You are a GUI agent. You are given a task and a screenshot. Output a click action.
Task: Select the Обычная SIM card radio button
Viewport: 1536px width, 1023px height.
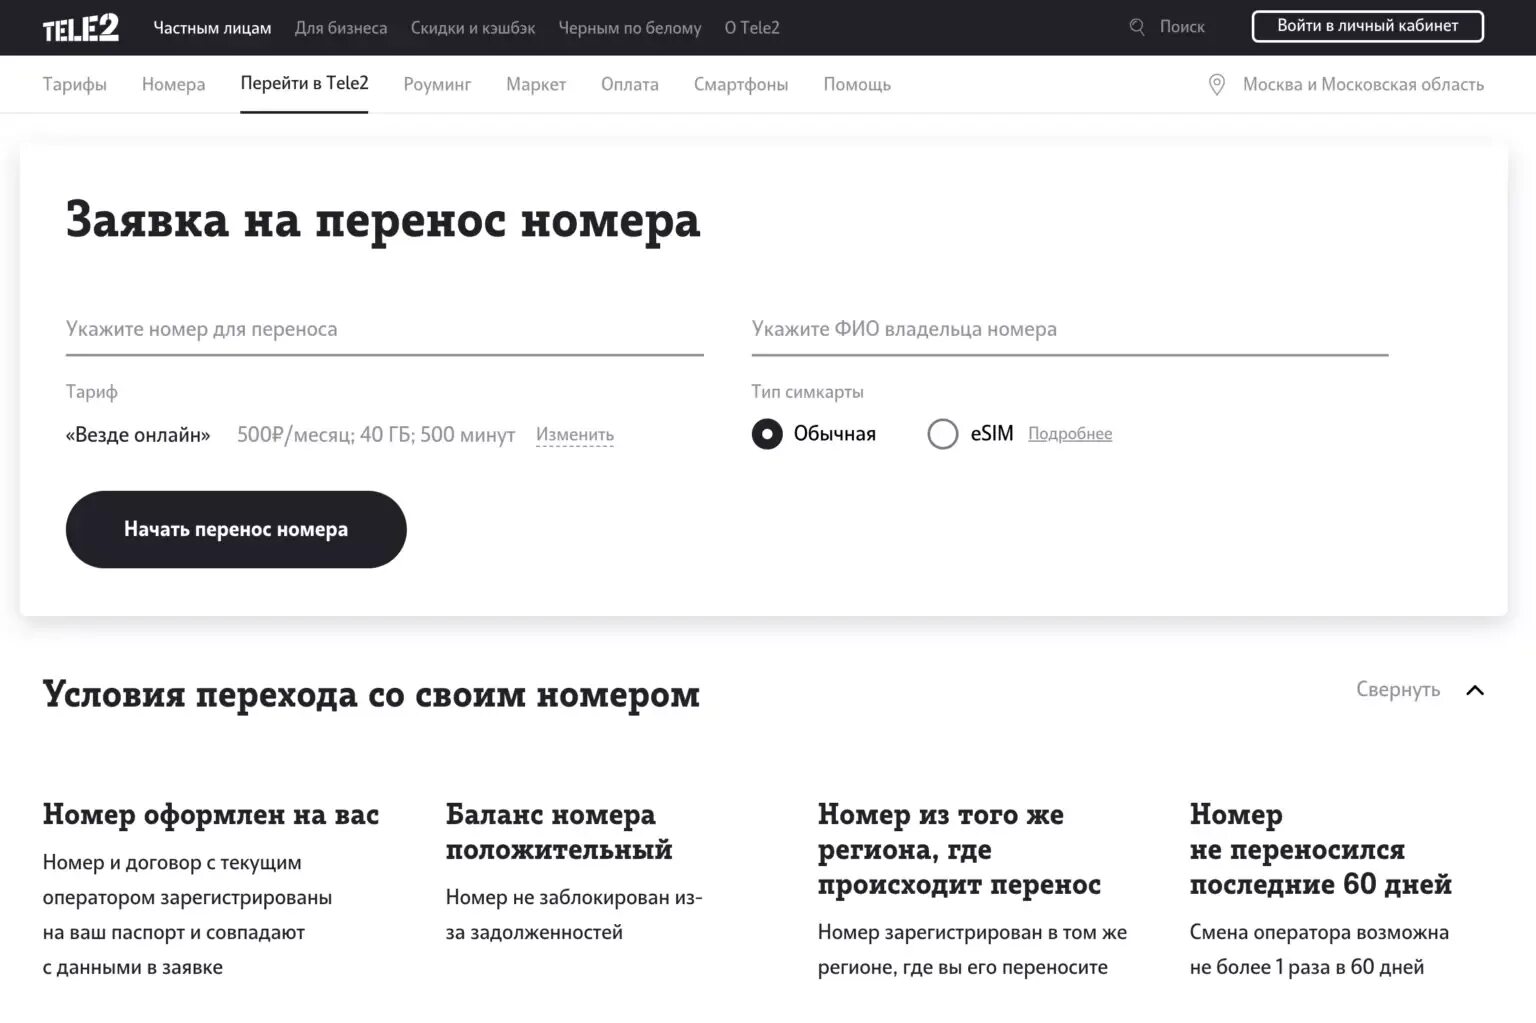tap(767, 434)
